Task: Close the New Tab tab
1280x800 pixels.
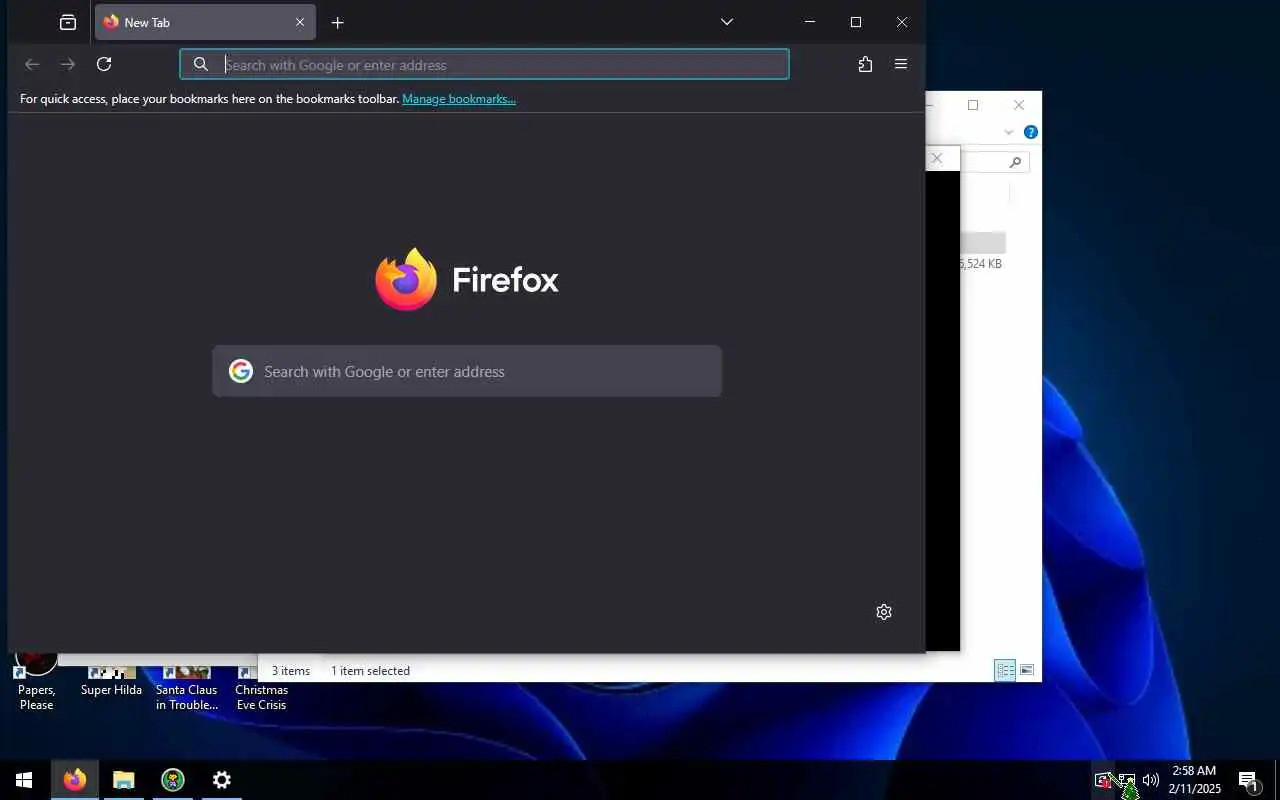Action: (x=299, y=22)
